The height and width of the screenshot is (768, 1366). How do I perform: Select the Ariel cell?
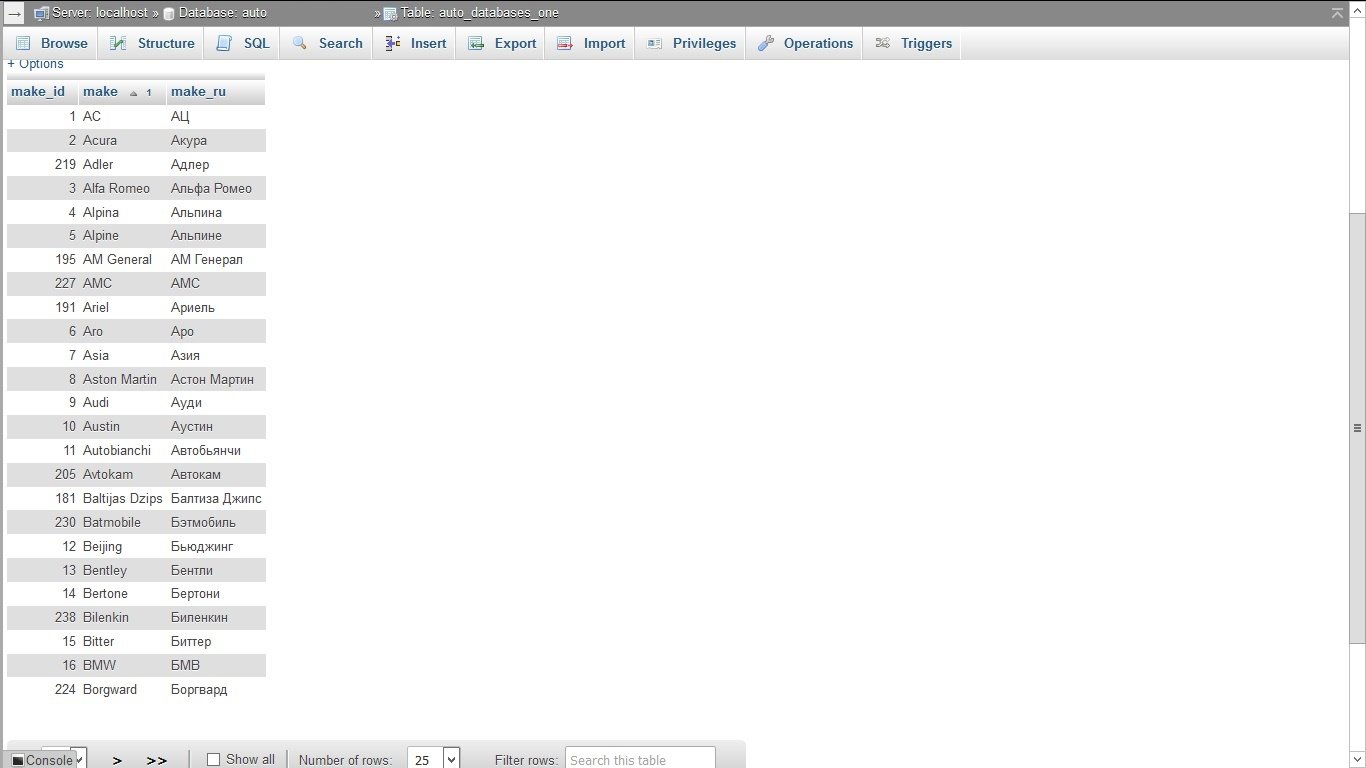[x=122, y=308]
